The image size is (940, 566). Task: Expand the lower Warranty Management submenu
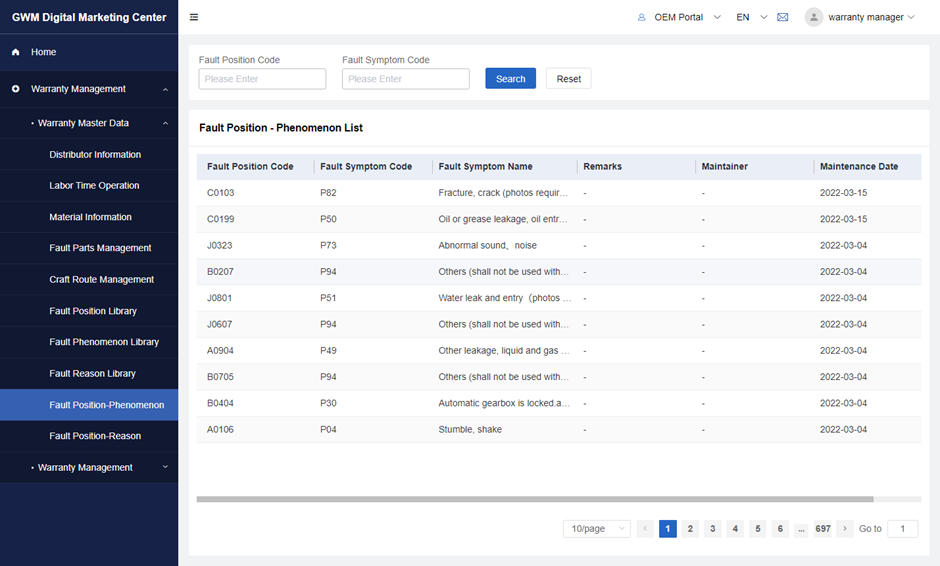(165, 467)
